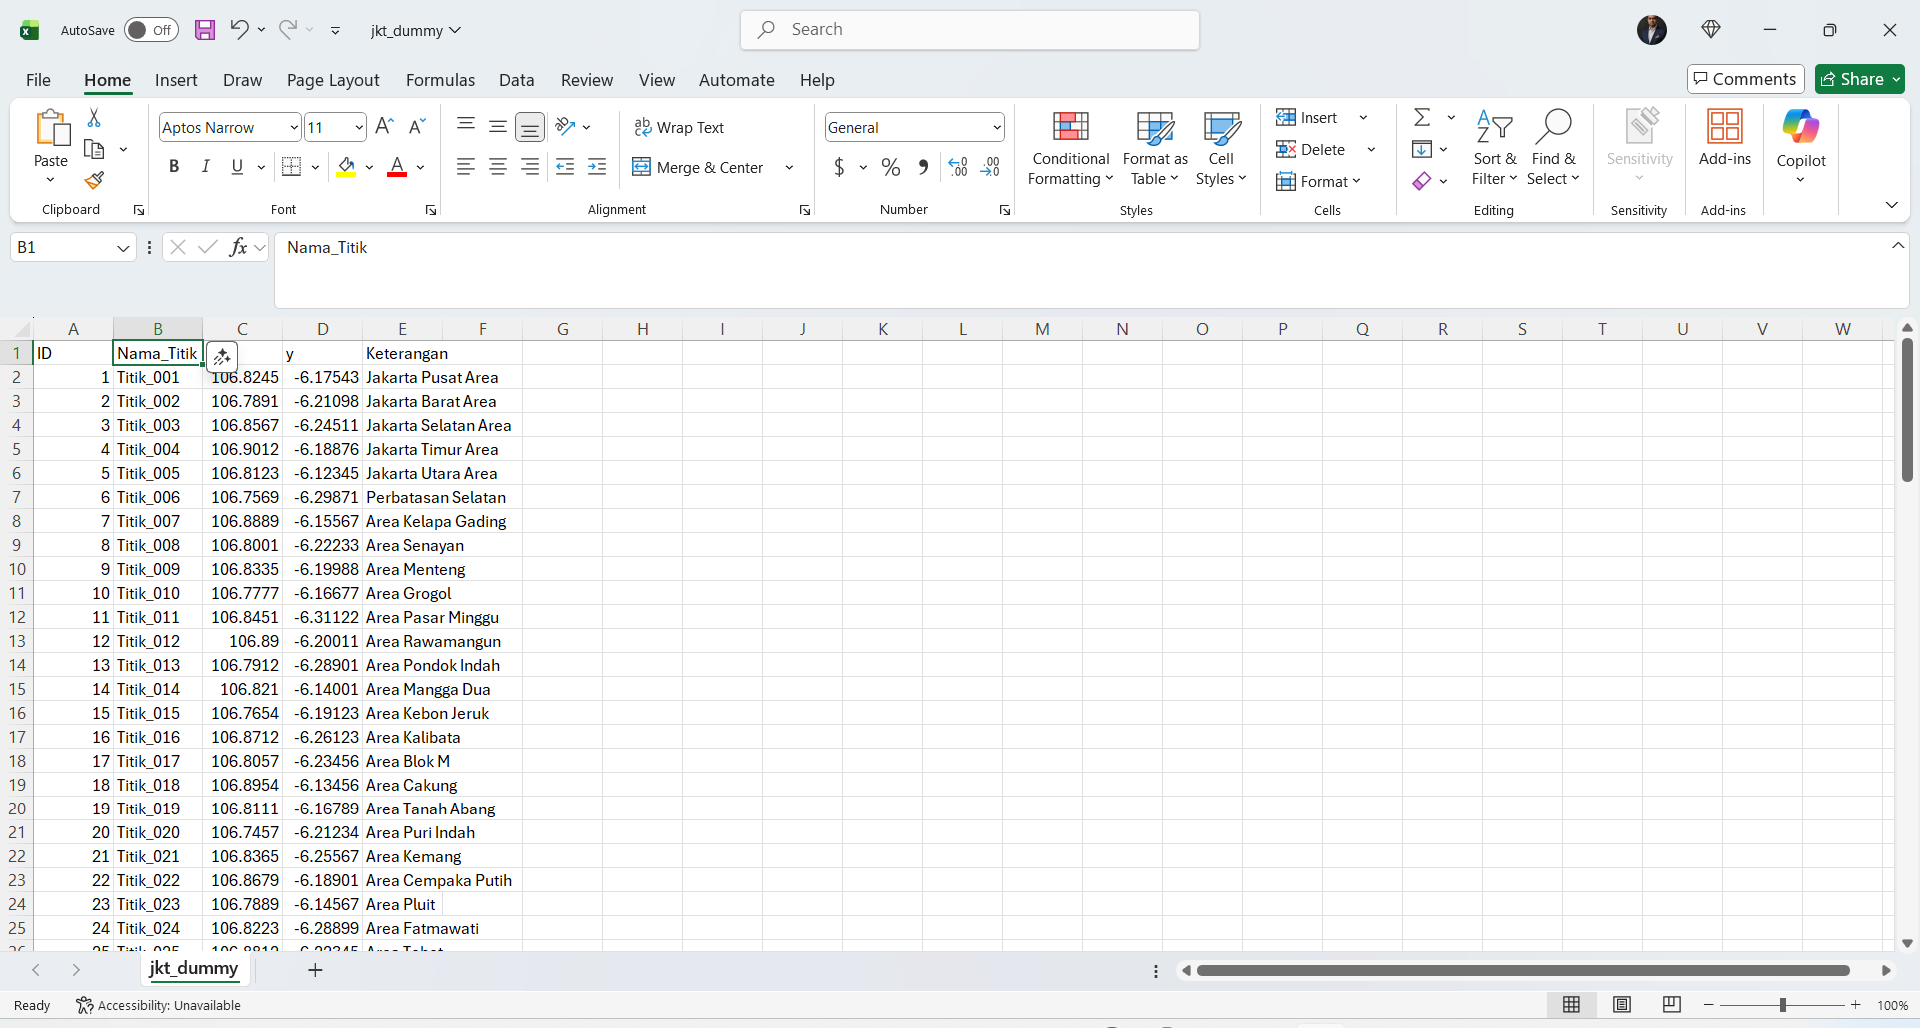Click the Save icon in title bar

205,30
